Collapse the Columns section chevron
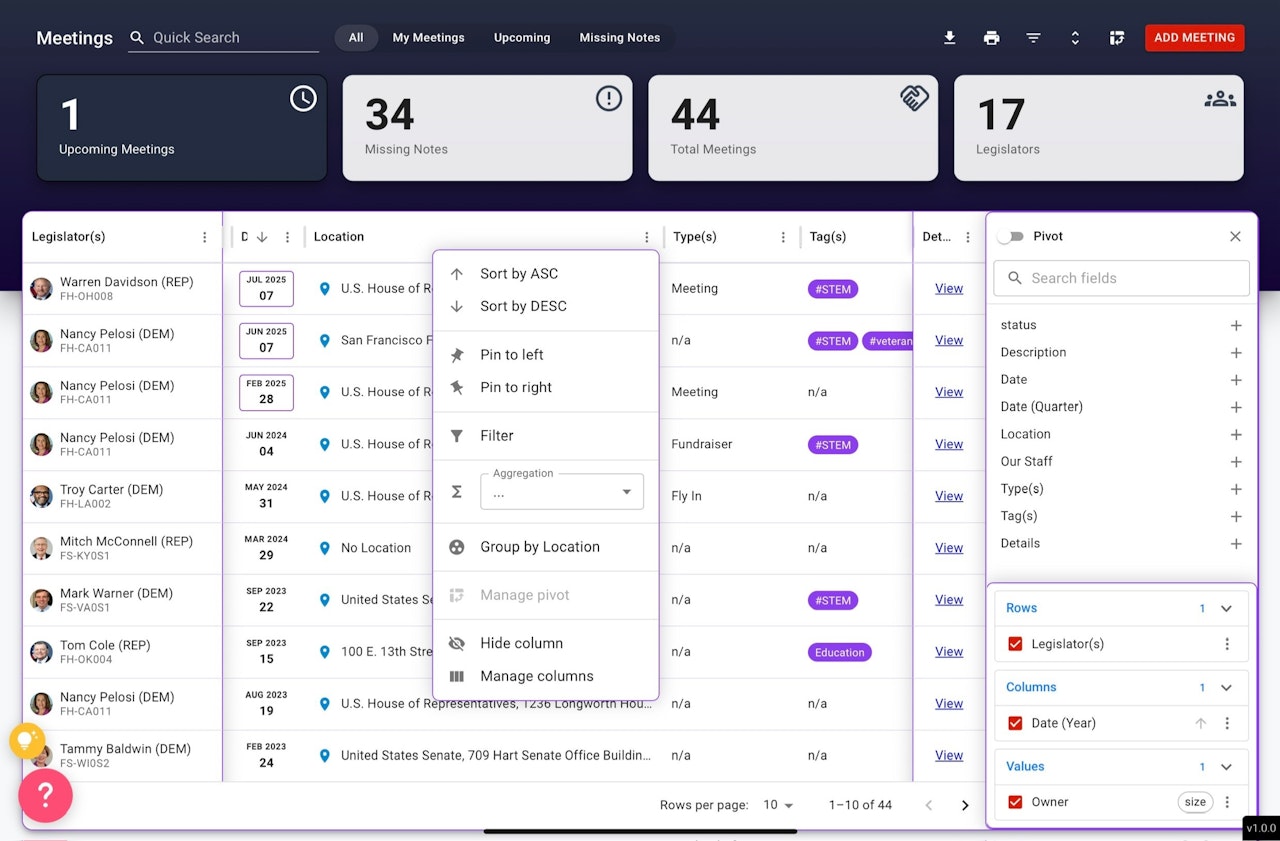 (1227, 687)
